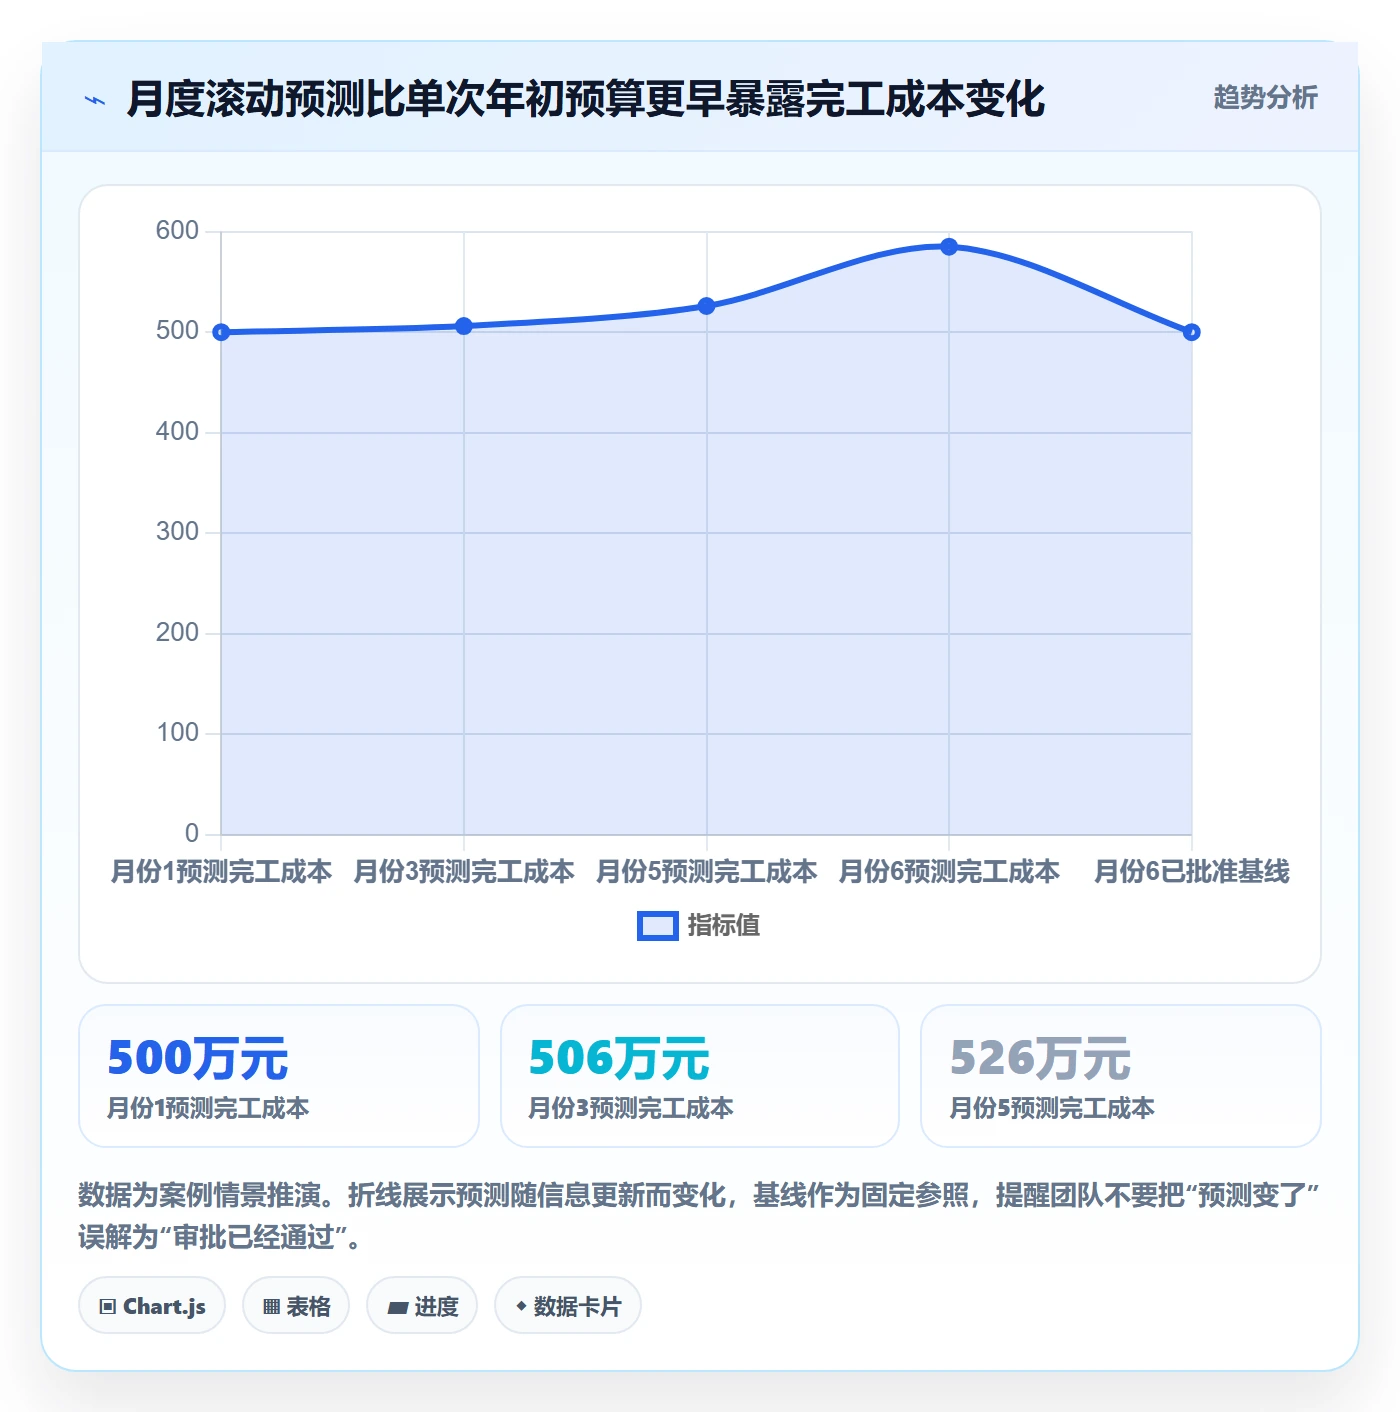Click the 600 y-axis tick label

(177, 231)
